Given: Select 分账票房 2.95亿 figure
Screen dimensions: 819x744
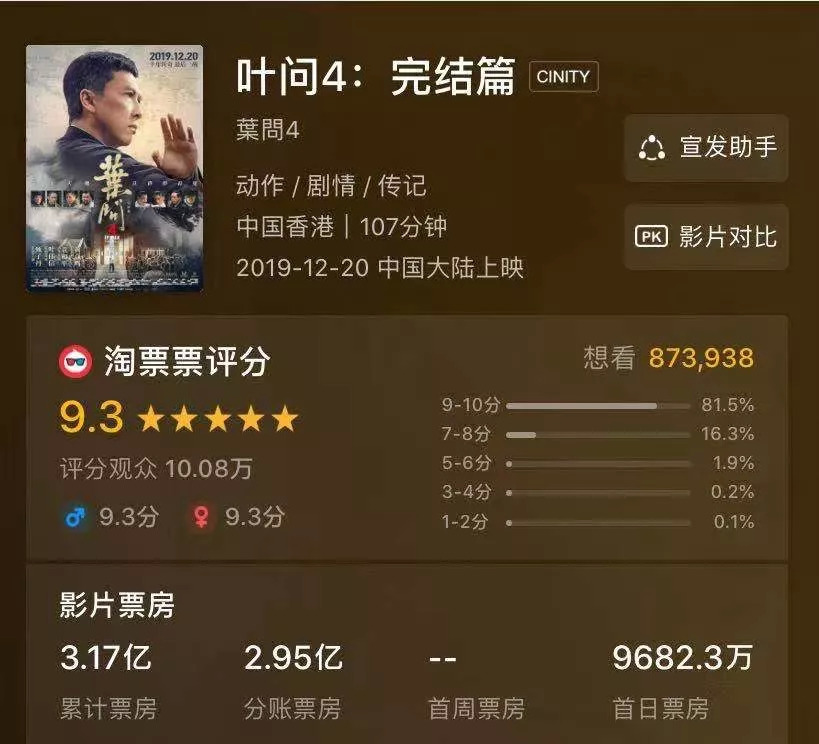Looking at the screenshot, I should point(293,657).
